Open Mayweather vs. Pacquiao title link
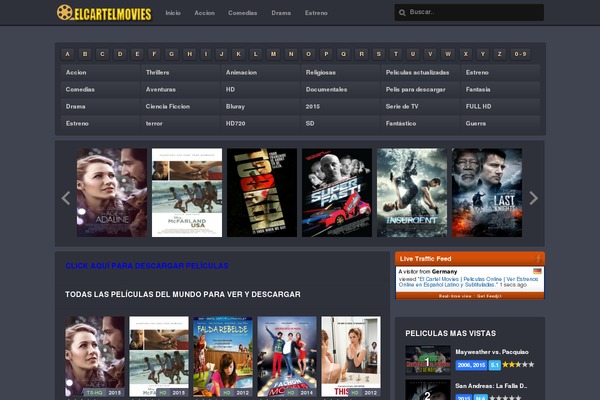The height and width of the screenshot is (400, 600). [492, 352]
